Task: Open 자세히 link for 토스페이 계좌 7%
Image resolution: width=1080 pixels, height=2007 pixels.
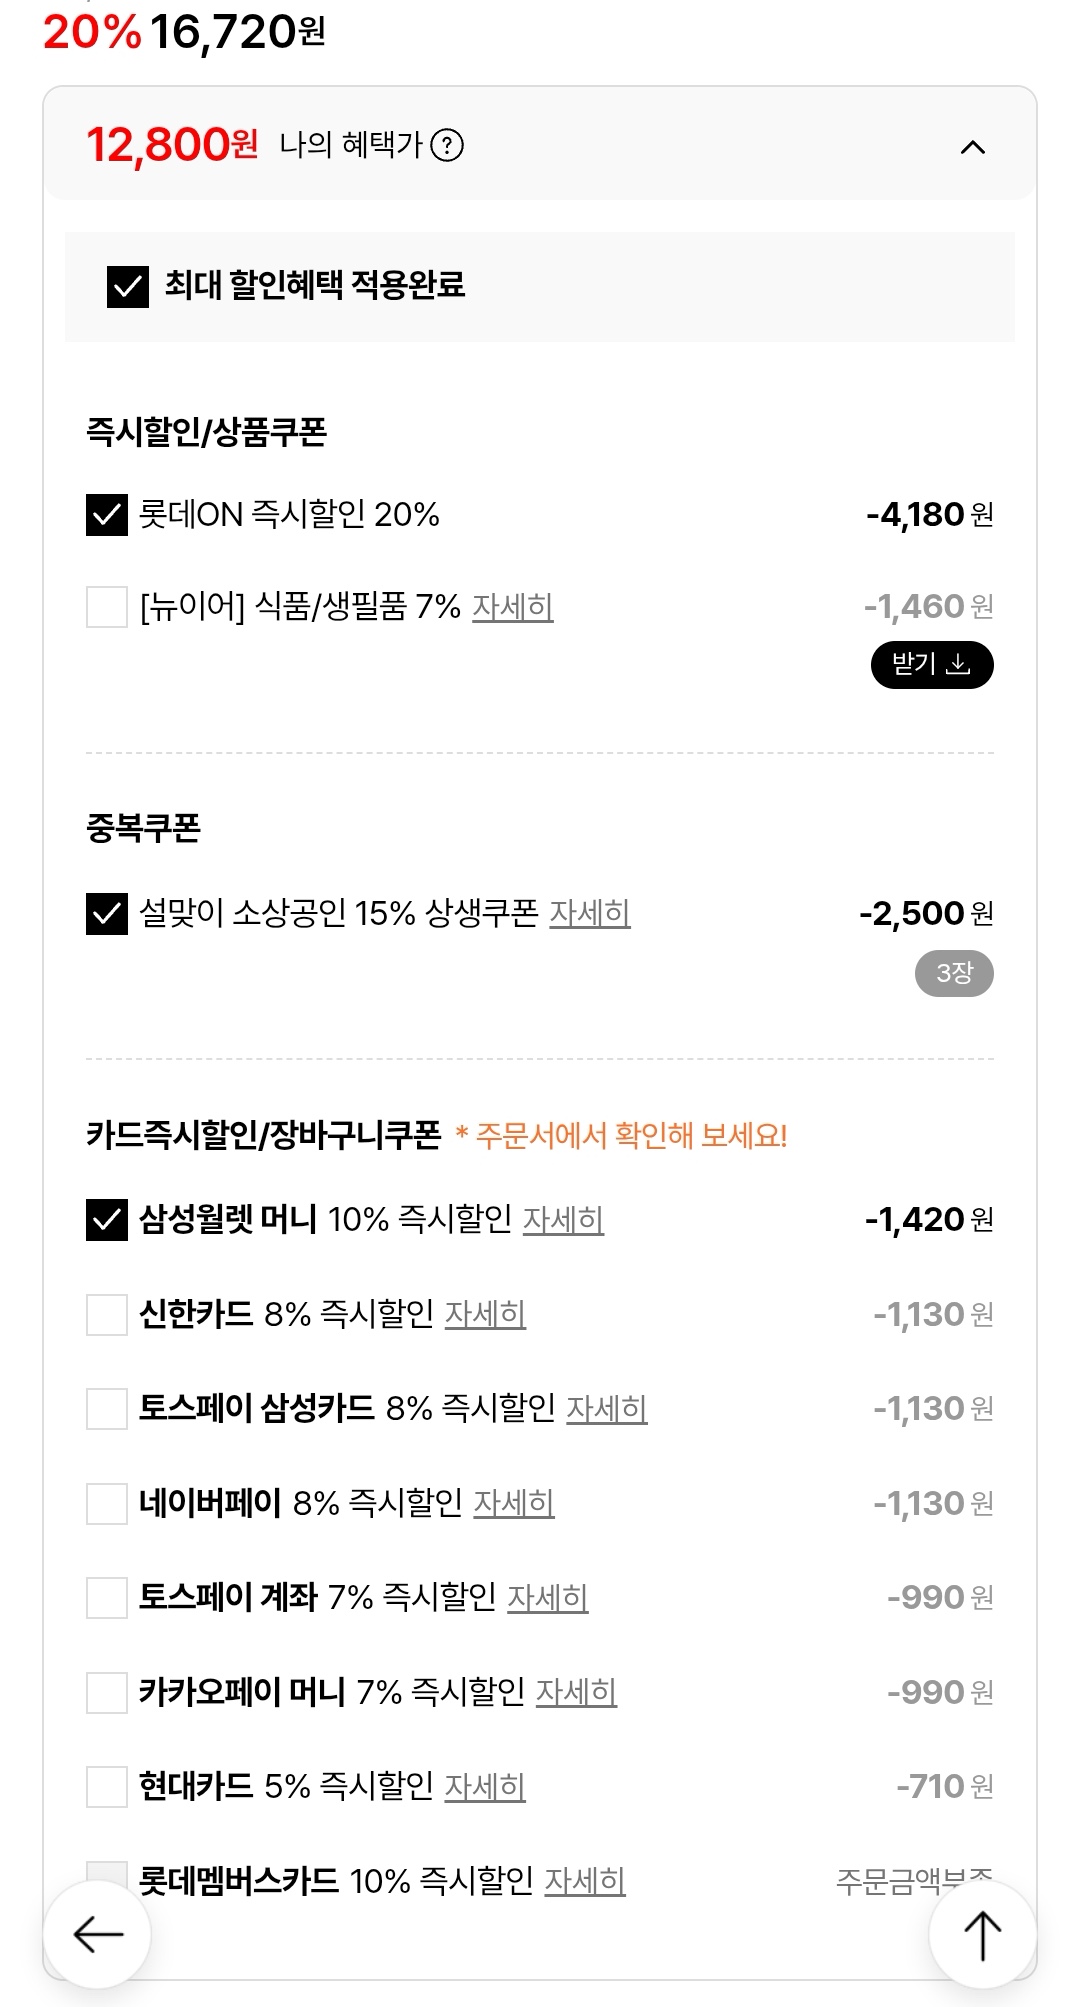Action: 547,1597
